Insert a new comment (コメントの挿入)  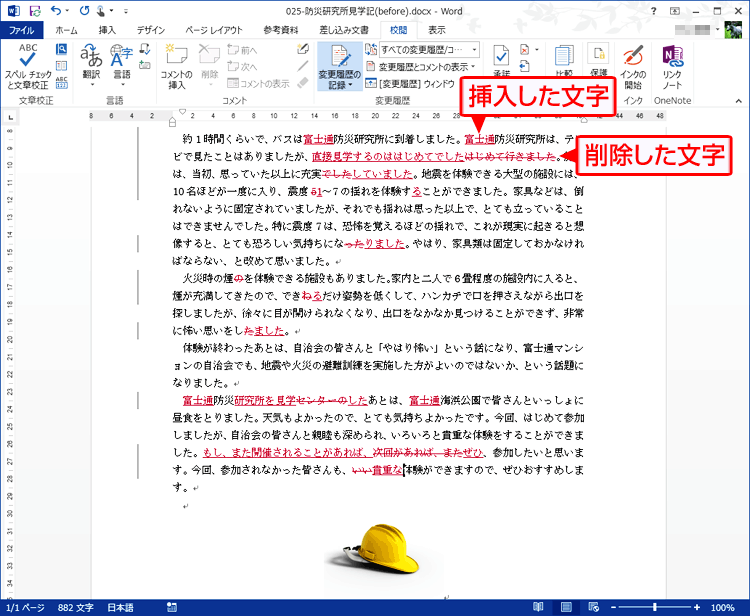tap(176, 66)
